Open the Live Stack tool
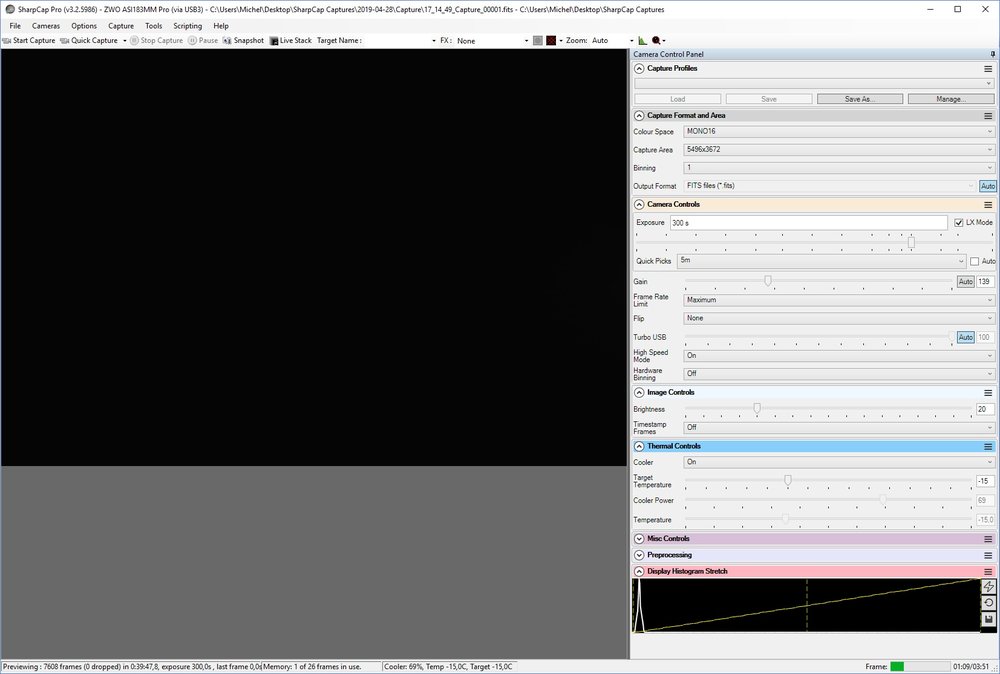This screenshot has height=674, width=1000. tap(291, 40)
